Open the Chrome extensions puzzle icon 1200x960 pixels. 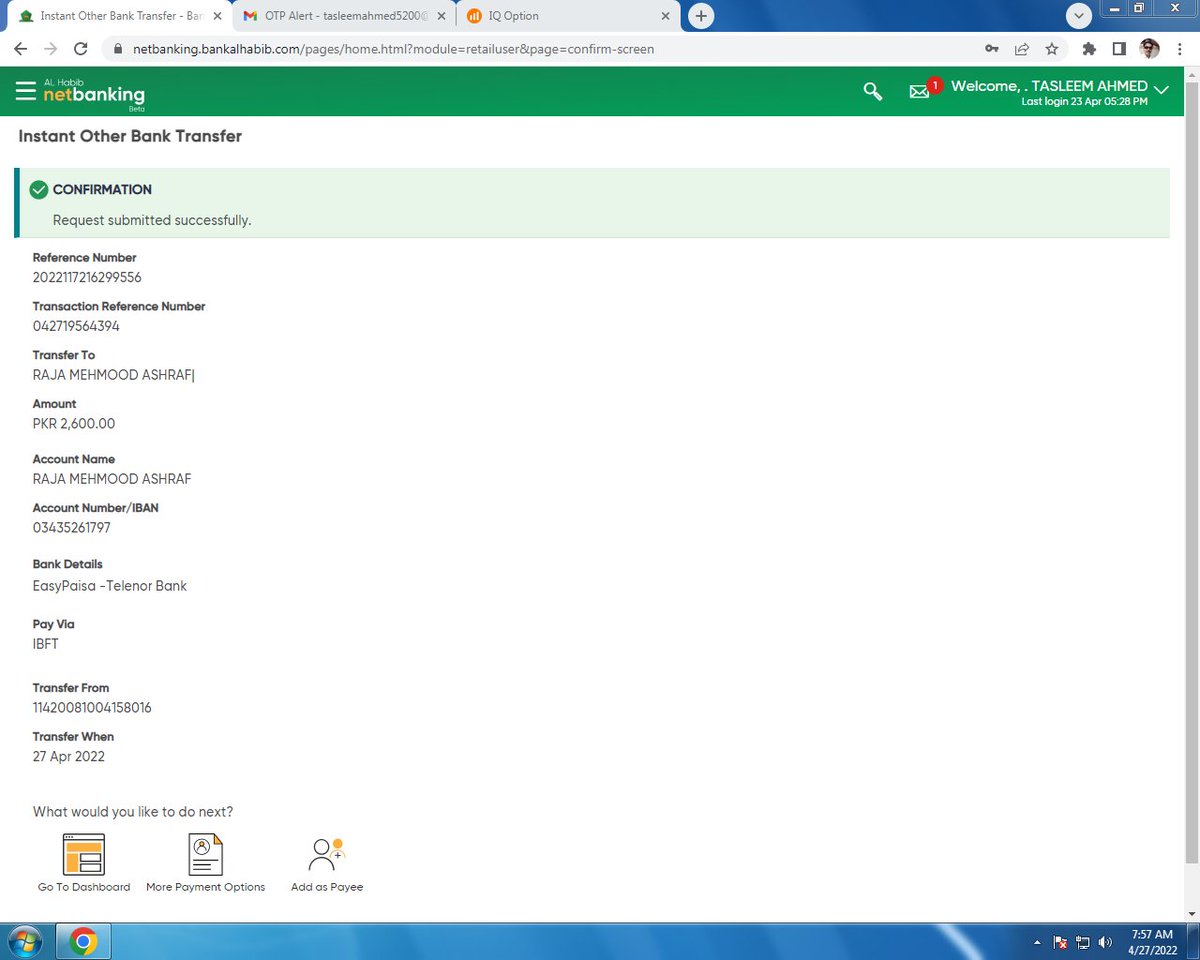(x=1089, y=48)
